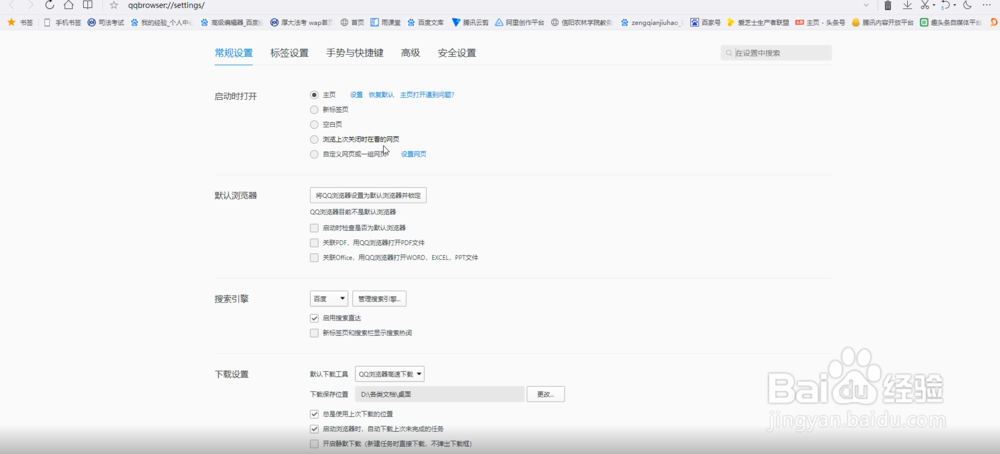This screenshot has height=454, width=1000.
Task: Reload the page with the refresh icon
Action: click(49, 5)
